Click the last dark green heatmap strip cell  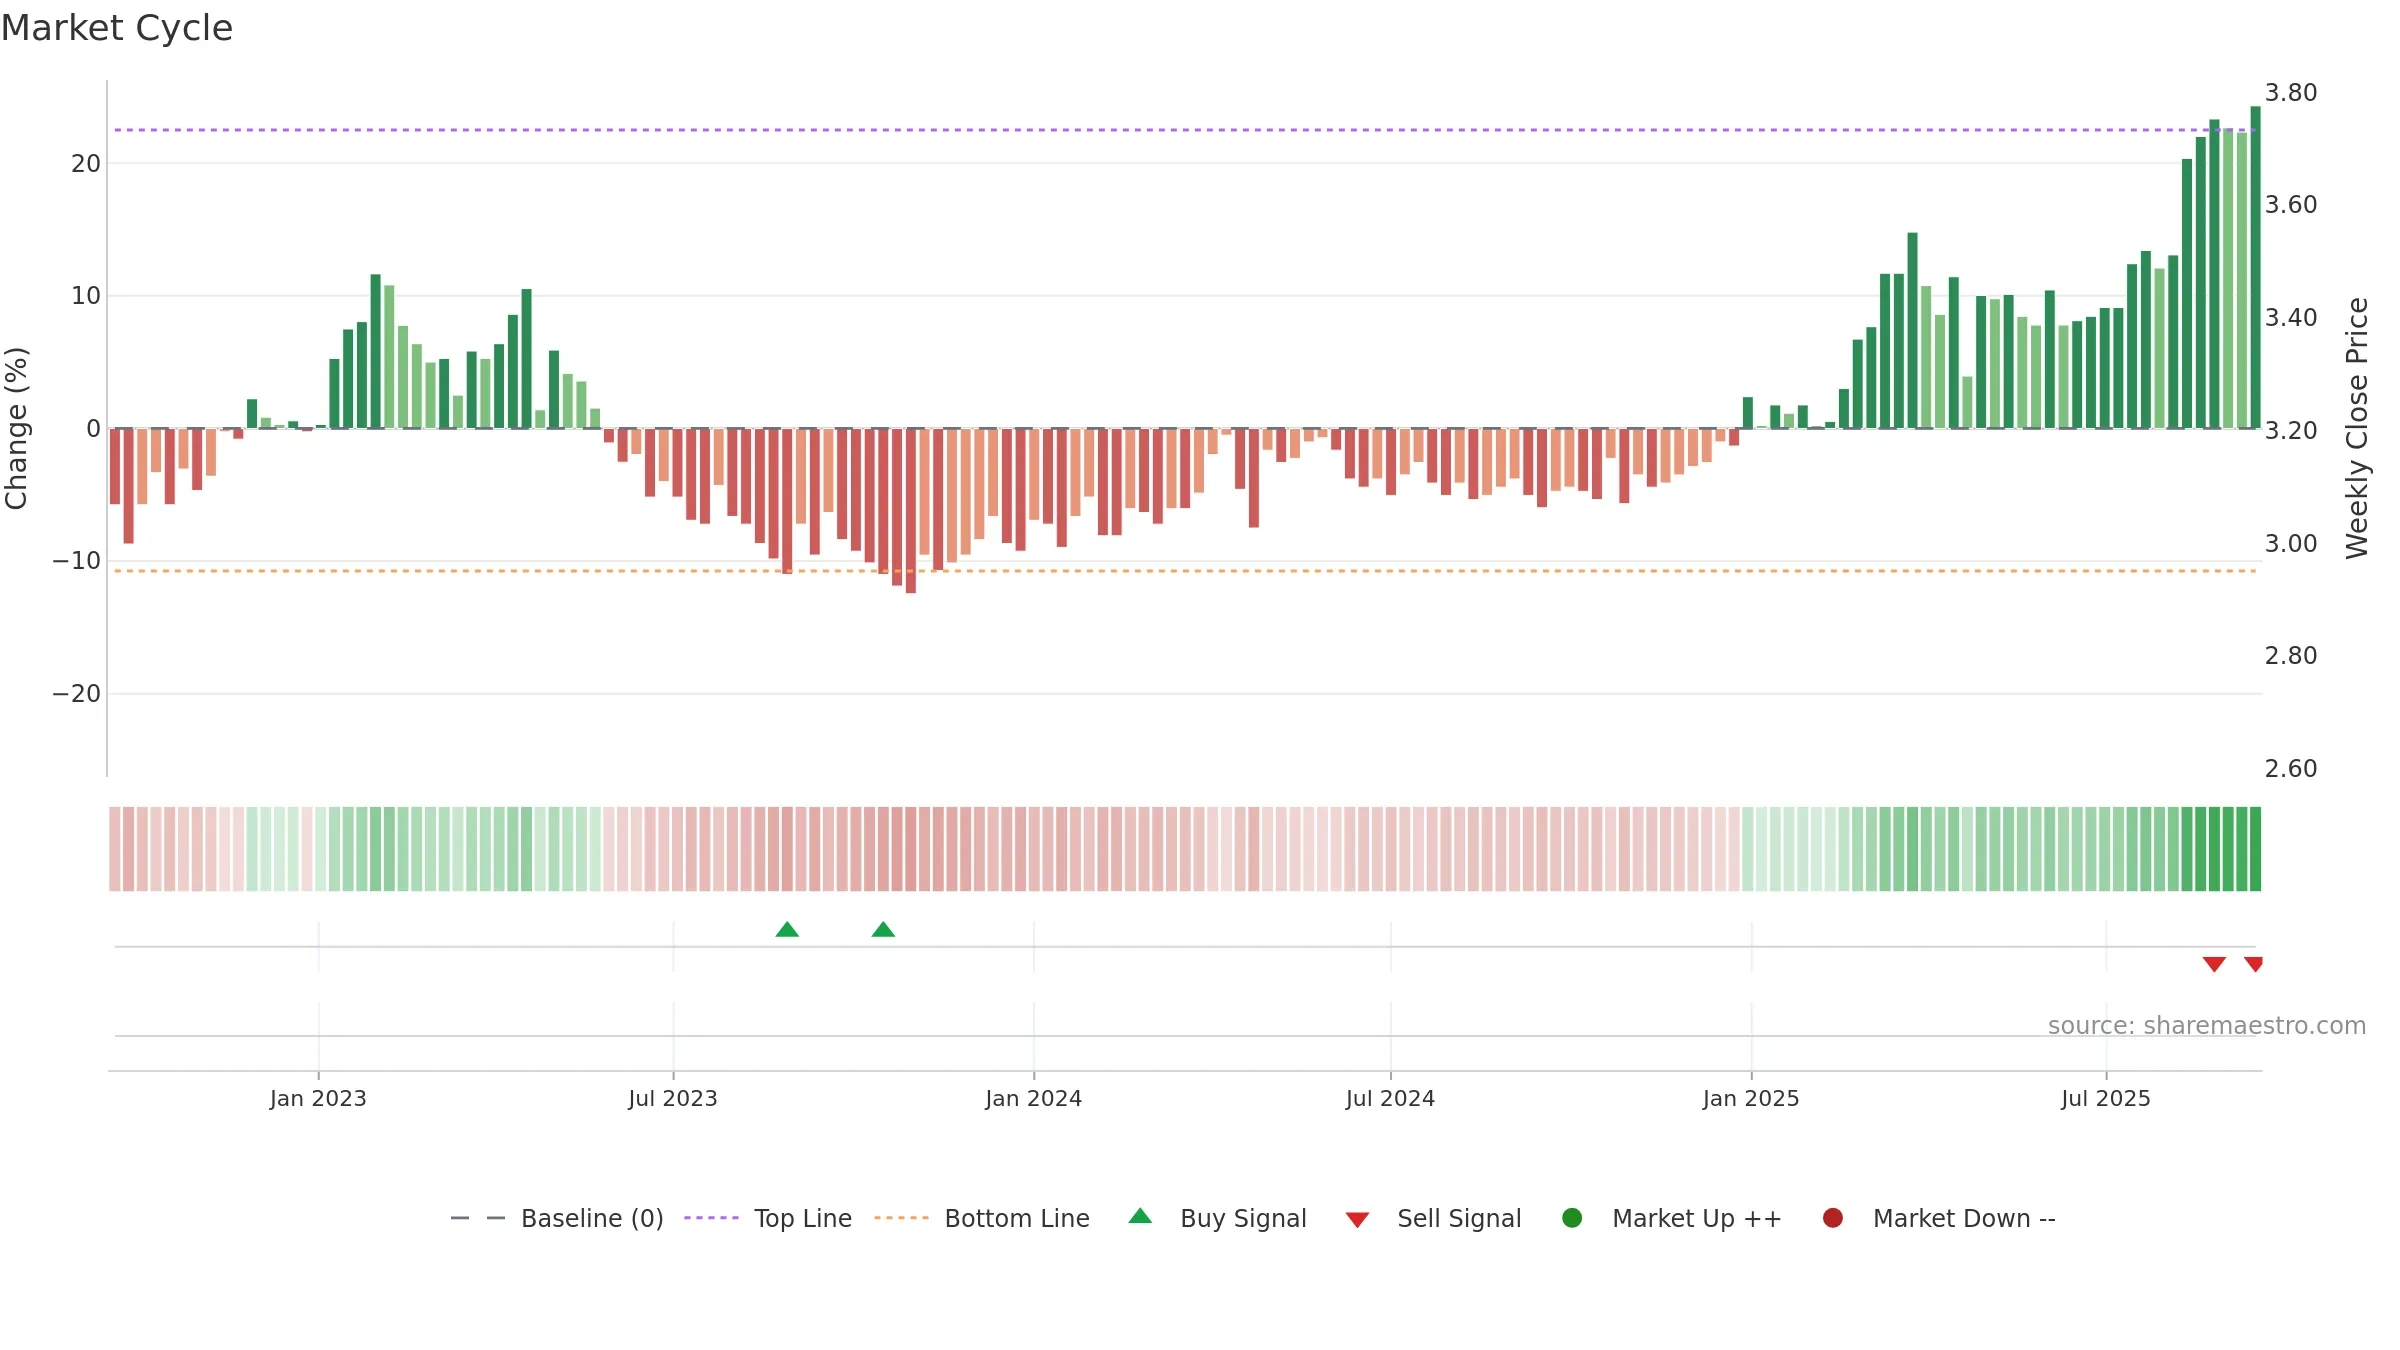(2255, 849)
